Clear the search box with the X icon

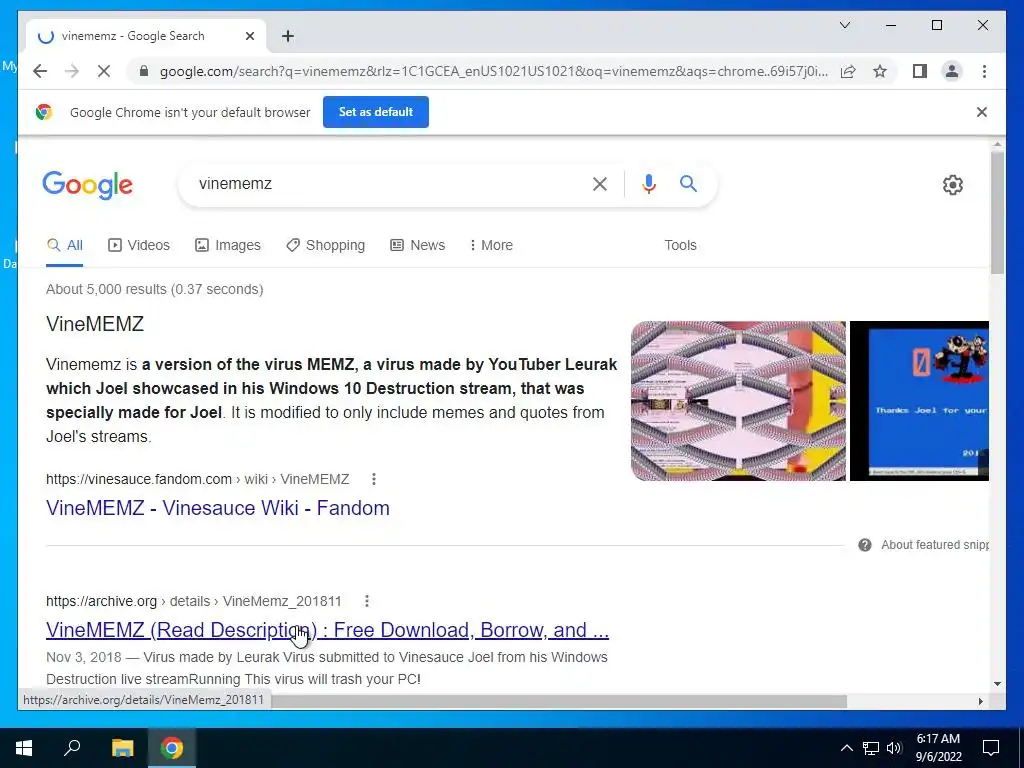click(600, 184)
